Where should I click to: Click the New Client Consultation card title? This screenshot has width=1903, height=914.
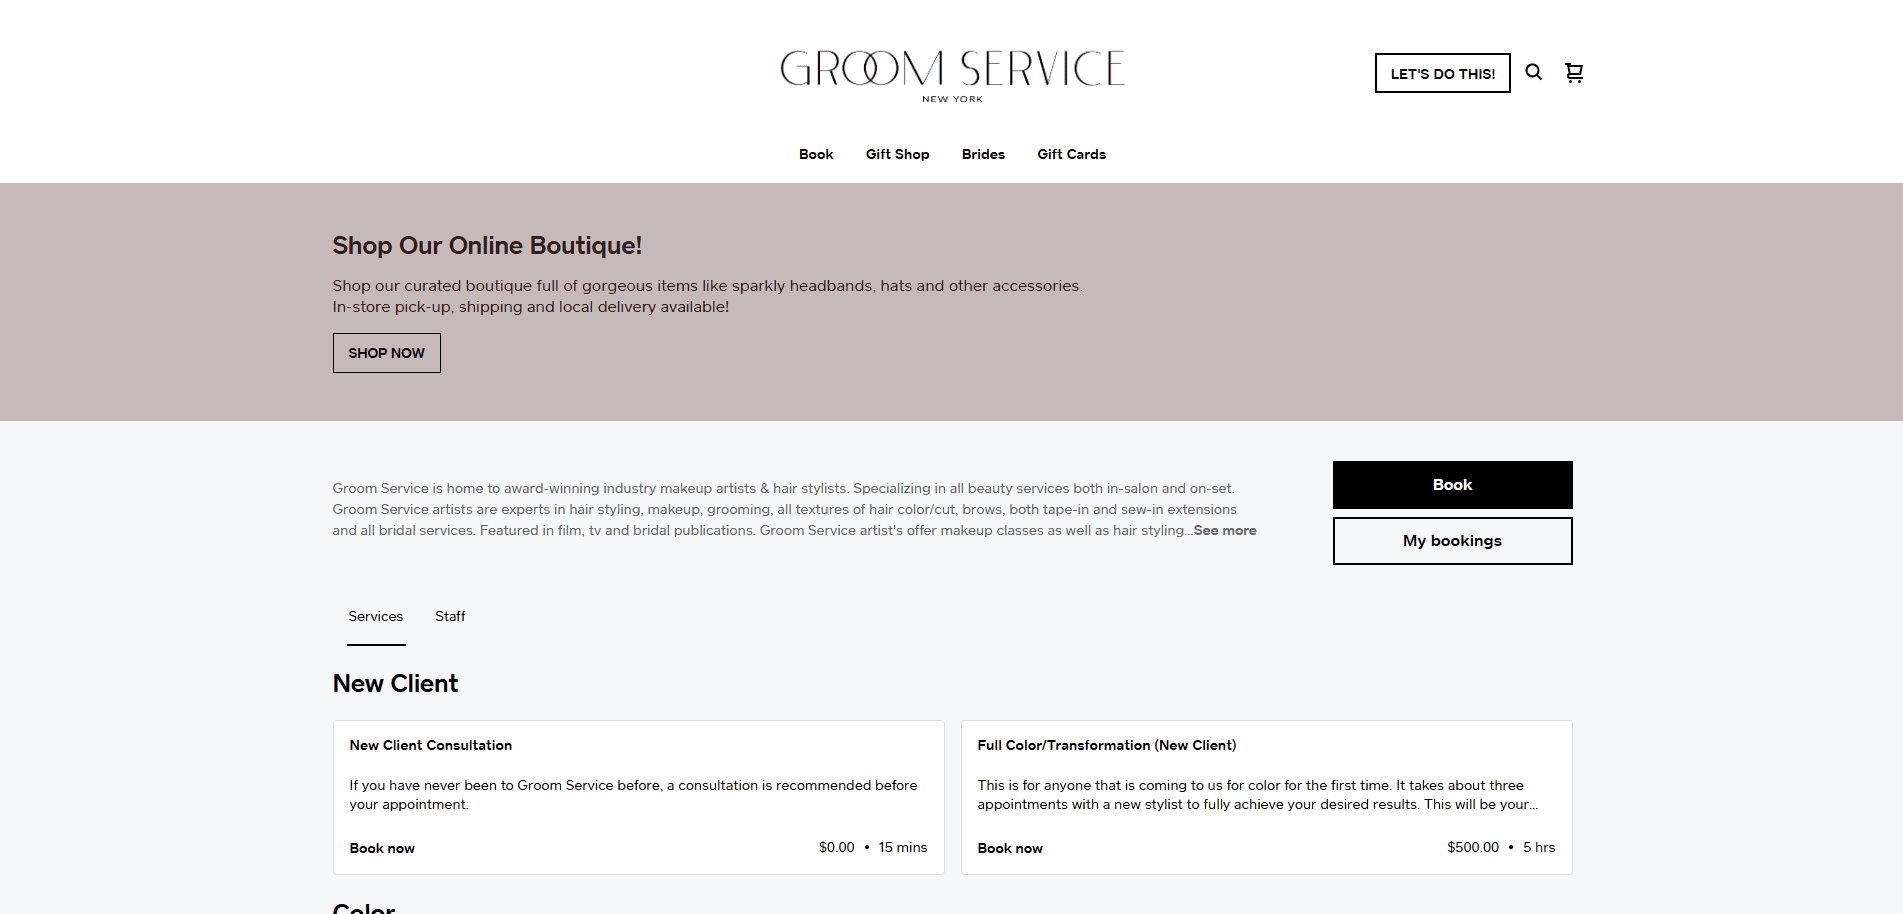(430, 745)
